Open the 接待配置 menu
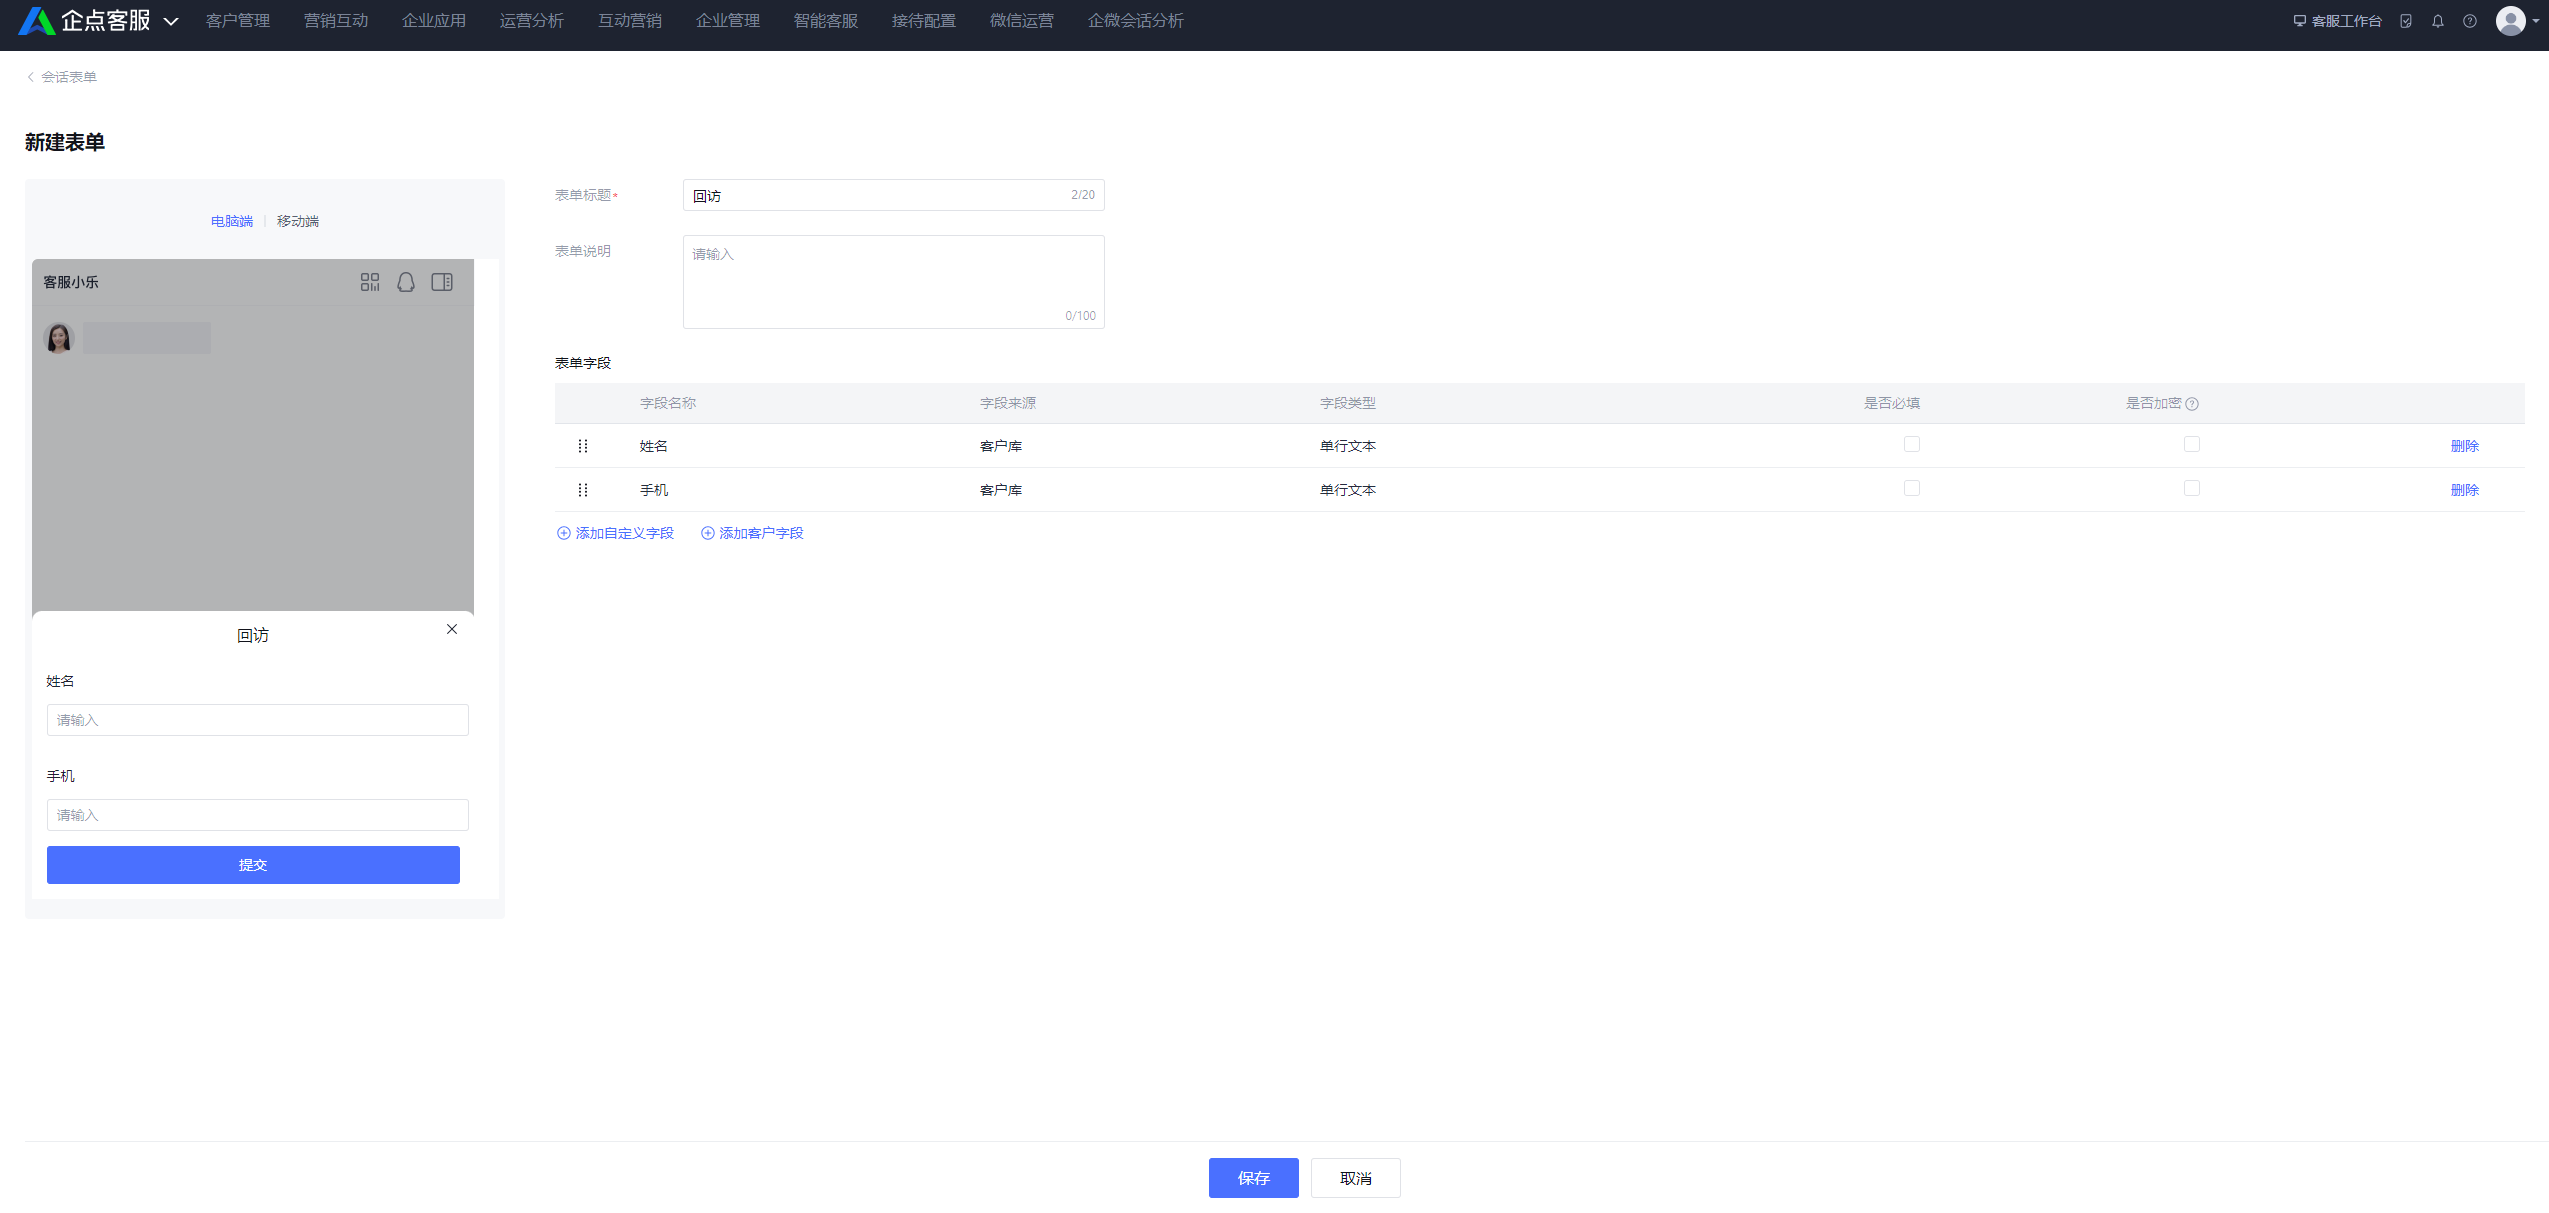The image size is (2549, 1213). coord(924,21)
